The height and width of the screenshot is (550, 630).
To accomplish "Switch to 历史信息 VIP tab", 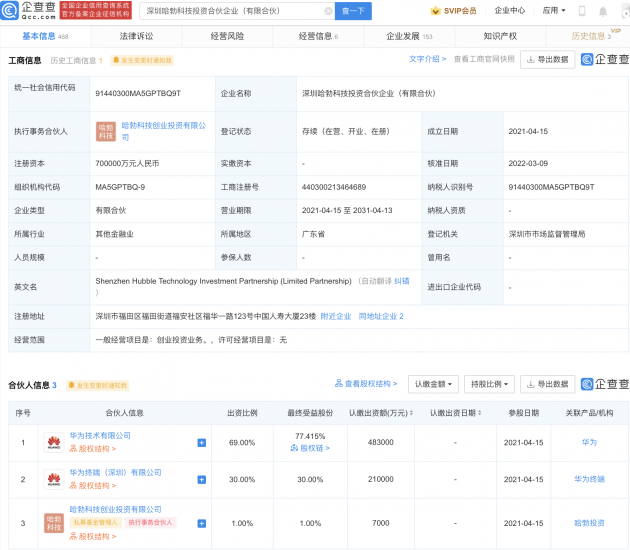I will [x=588, y=36].
